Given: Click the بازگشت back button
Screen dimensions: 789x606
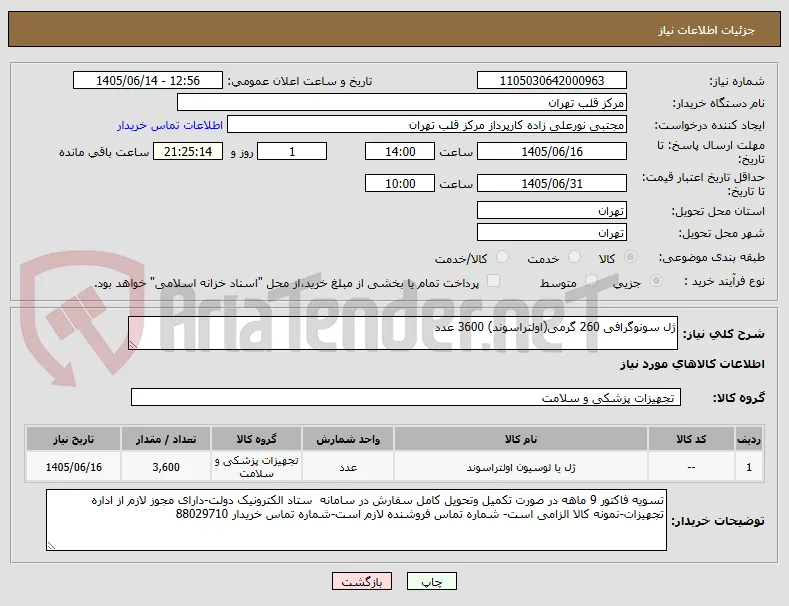Looking at the screenshot, I should (362, 581).
